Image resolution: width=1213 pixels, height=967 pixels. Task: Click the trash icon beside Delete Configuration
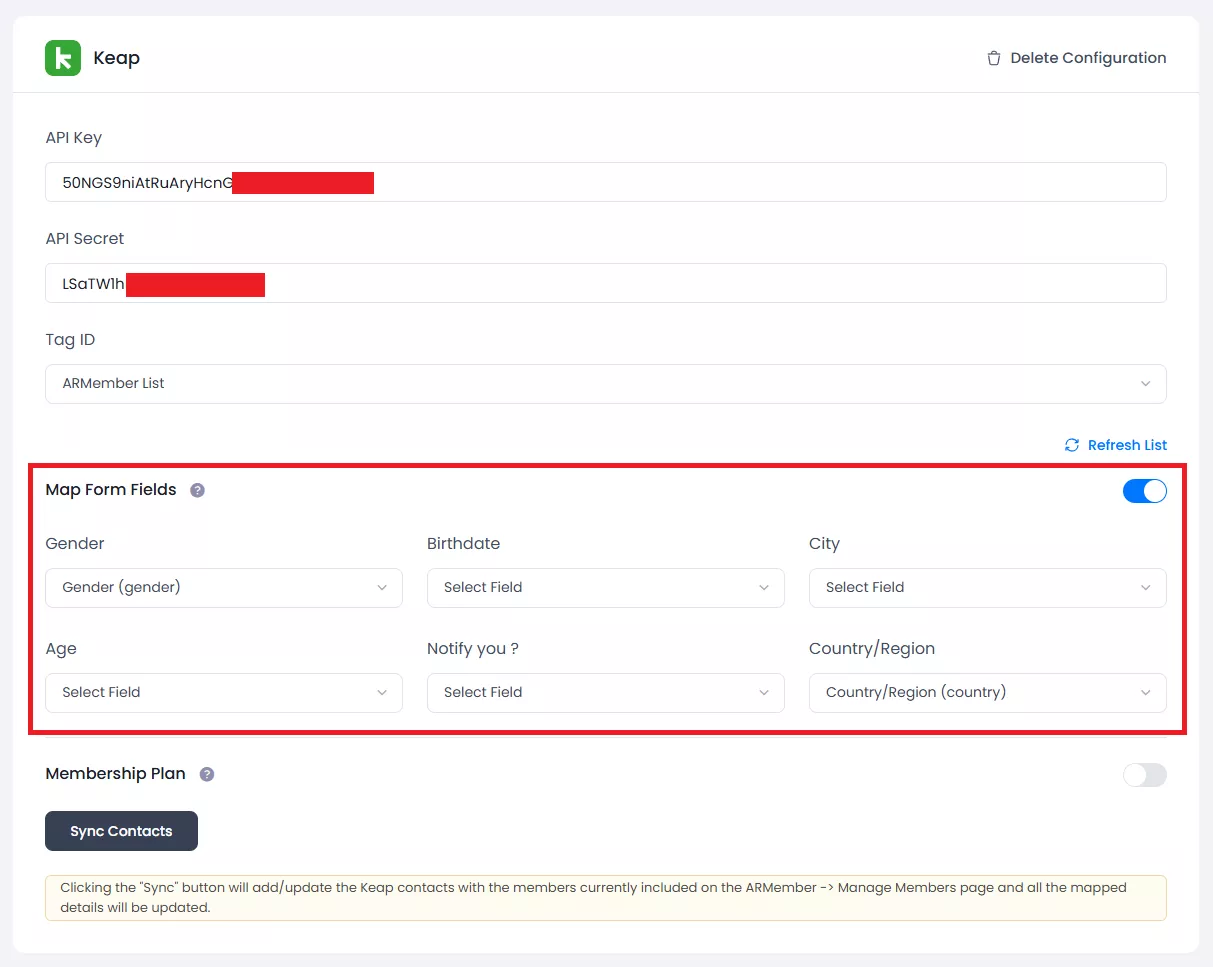click(x=993, y=58)
